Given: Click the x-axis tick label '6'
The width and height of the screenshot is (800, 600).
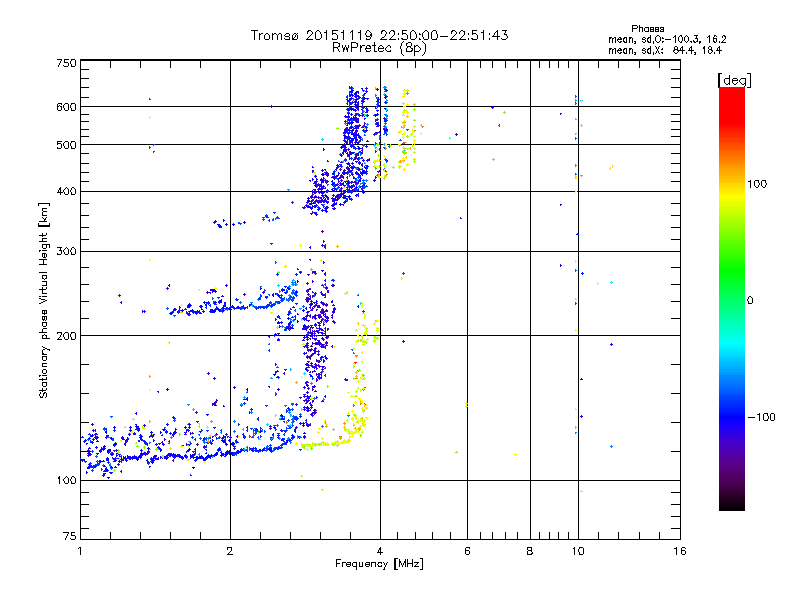Looking at the screenshot, I should pos(467,551).
